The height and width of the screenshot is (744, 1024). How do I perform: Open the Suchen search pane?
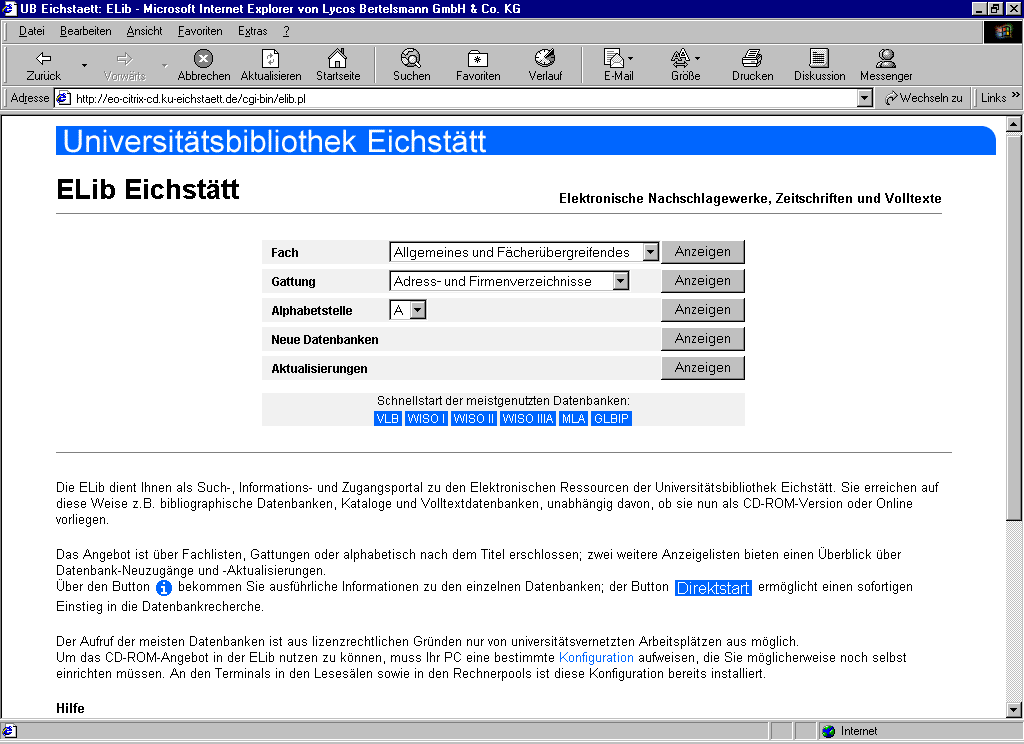coord(411,65)
